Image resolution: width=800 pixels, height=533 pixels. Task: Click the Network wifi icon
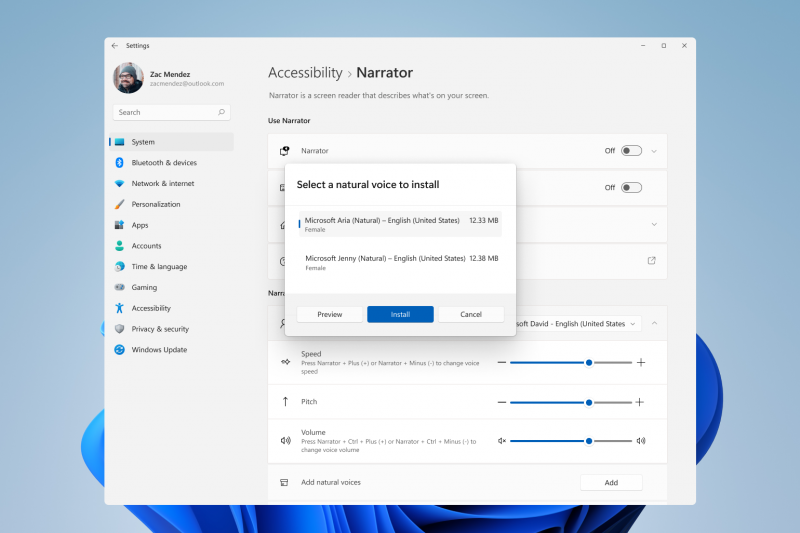coord(119,184)
